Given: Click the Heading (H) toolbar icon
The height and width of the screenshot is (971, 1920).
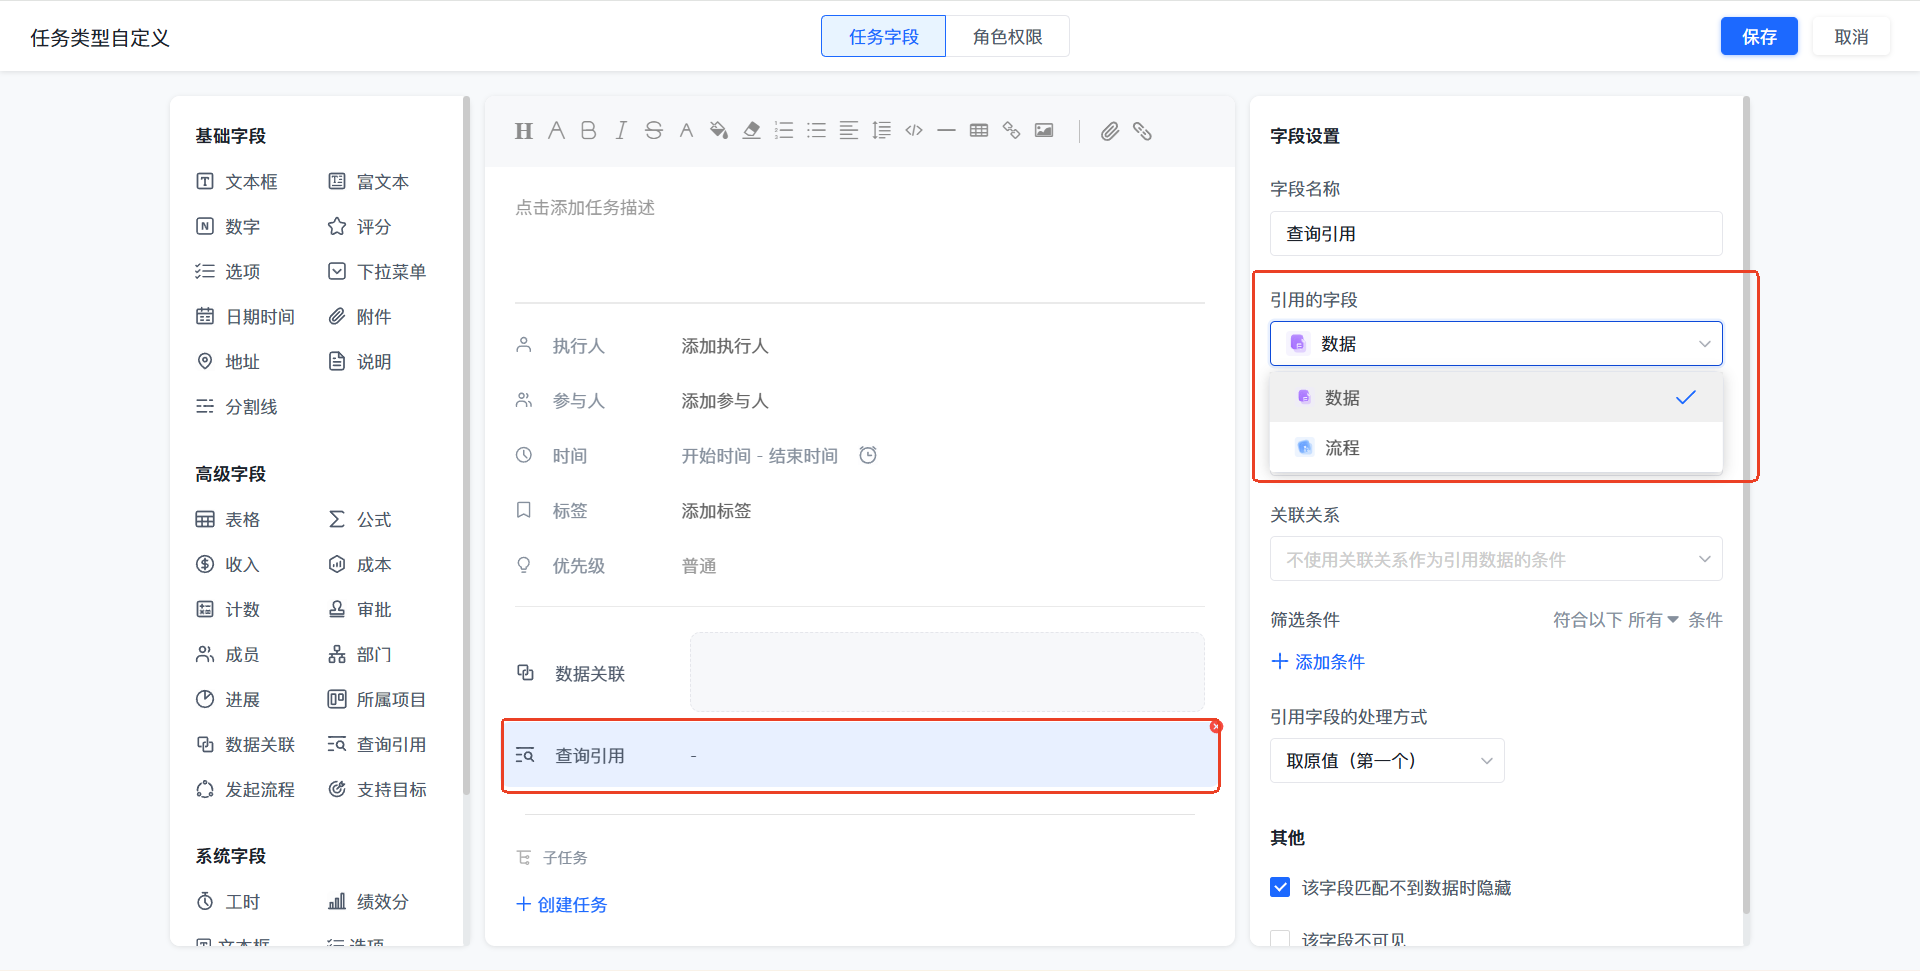Looking at the screenshot, I should [523, 131].
